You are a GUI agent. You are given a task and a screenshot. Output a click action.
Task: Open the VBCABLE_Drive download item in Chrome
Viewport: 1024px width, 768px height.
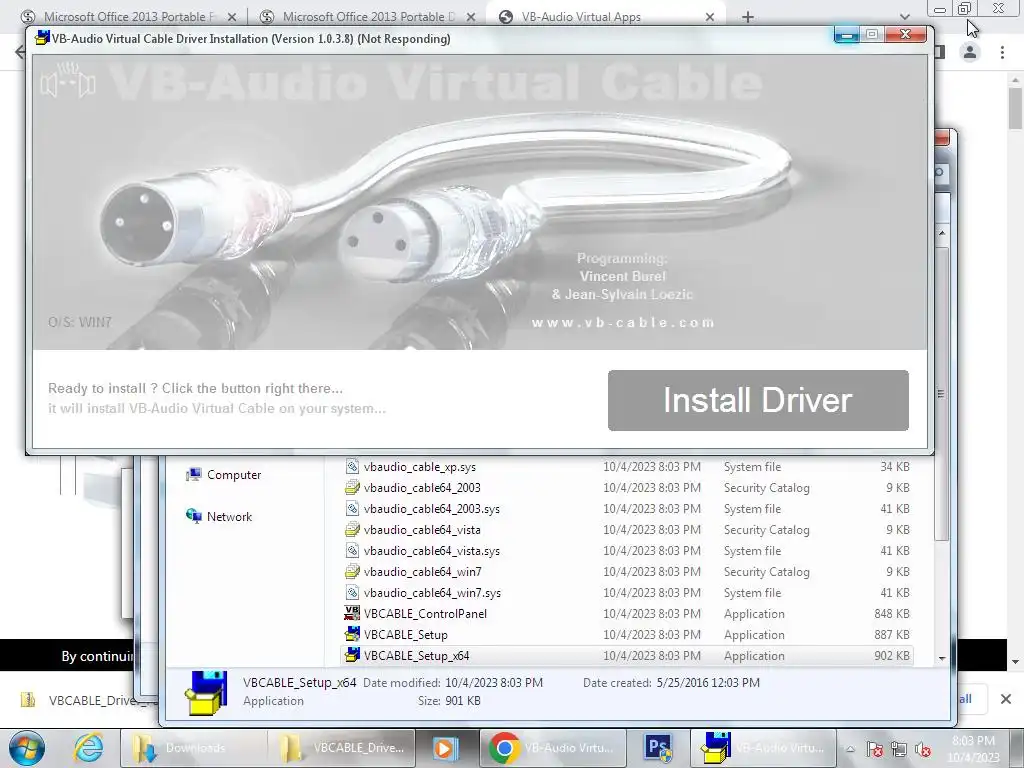[x=88, y=700]
